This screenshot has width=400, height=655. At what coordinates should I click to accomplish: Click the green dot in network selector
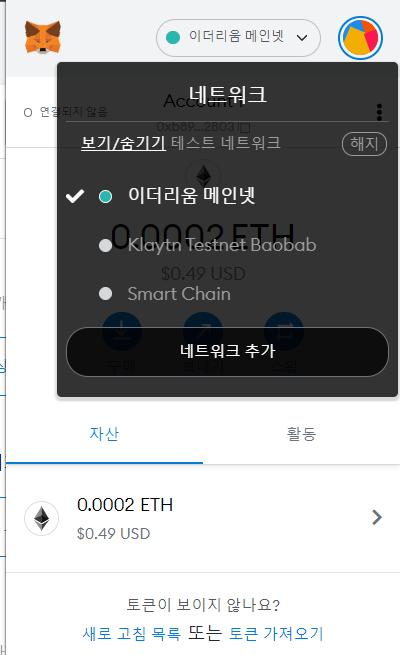(173, 38)
